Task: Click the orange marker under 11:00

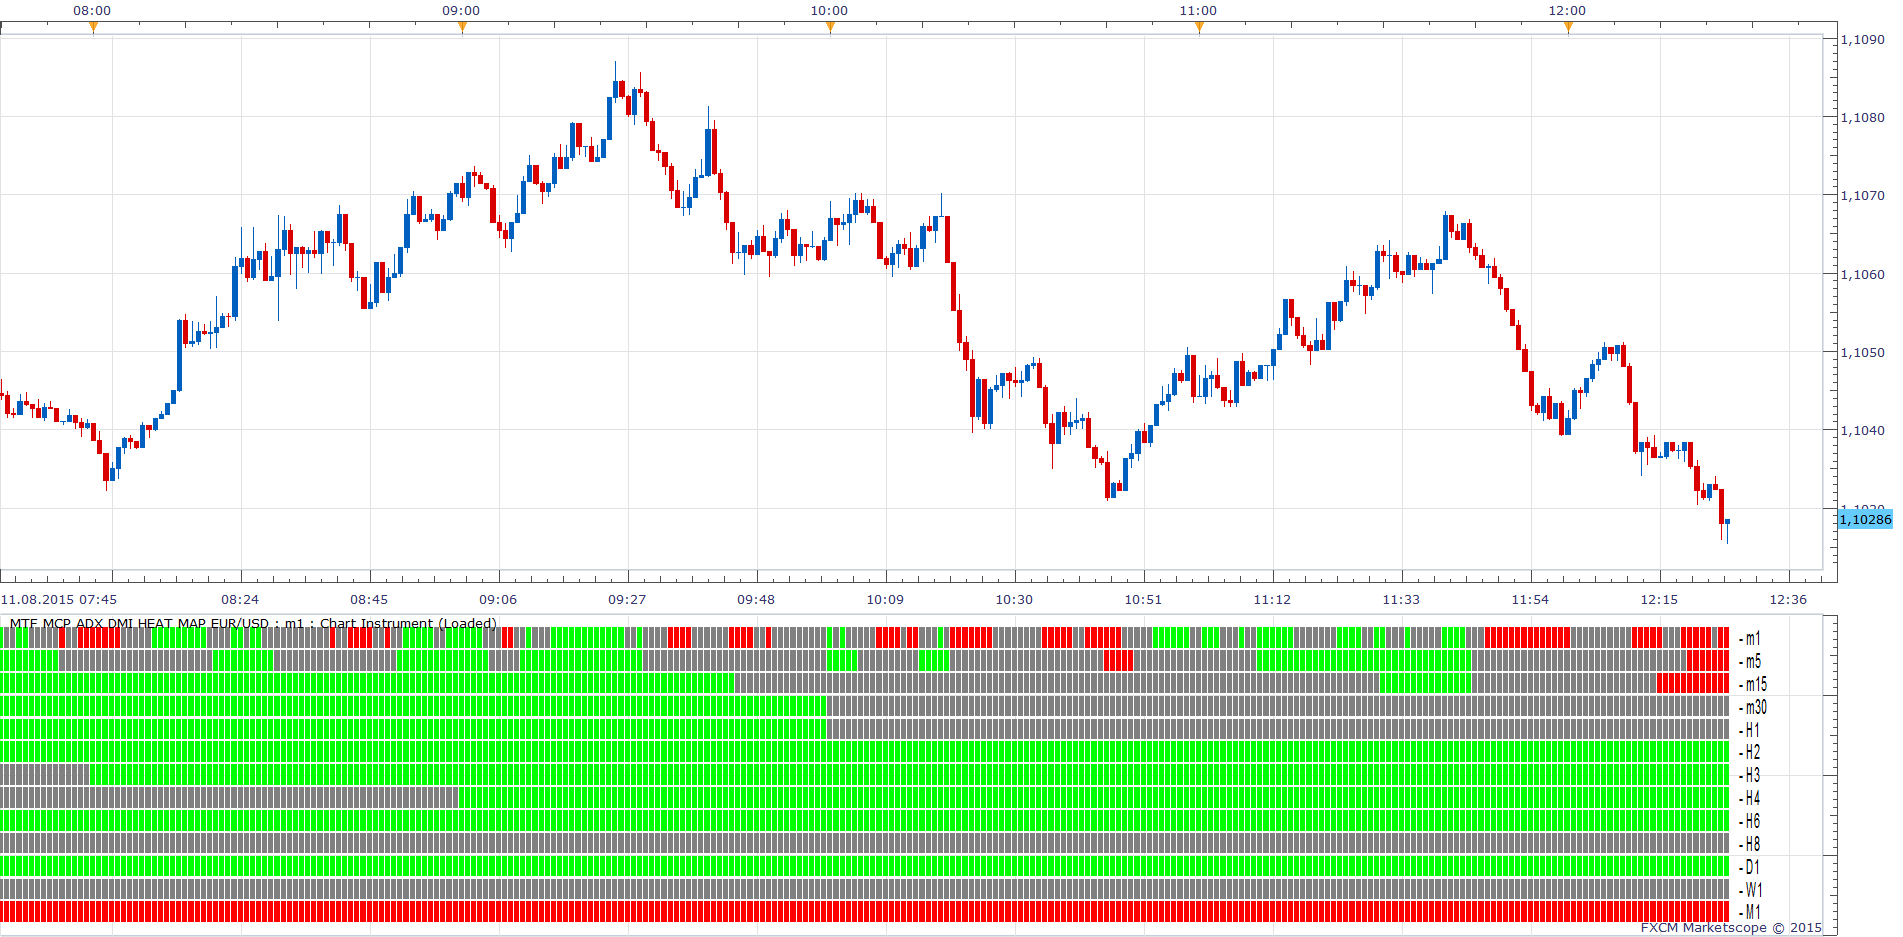Action: pos(1199,27)
